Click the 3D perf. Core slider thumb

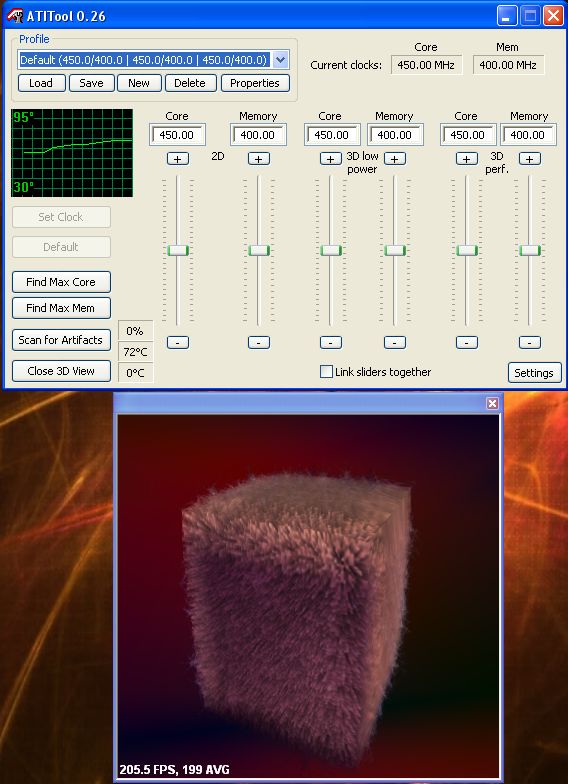[466, 250]
